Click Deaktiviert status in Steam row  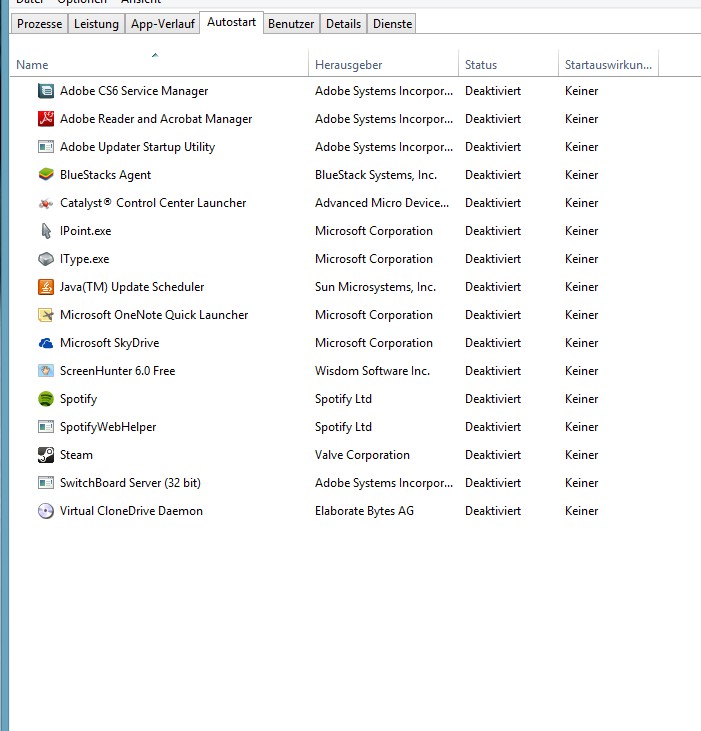point(493,455)
